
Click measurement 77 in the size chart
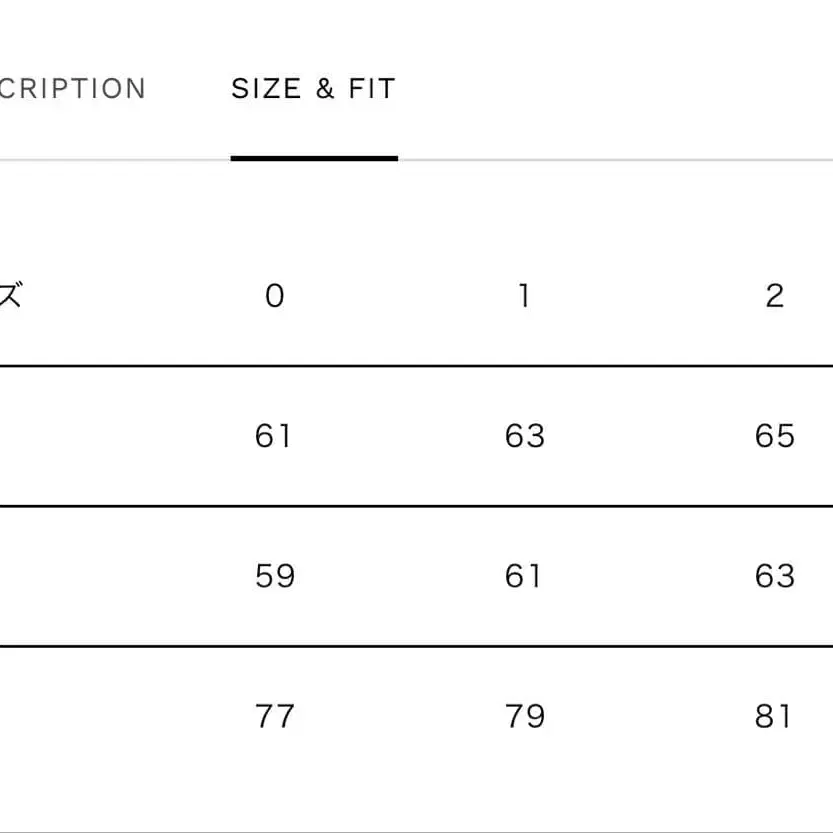click(x=274, y=716)
